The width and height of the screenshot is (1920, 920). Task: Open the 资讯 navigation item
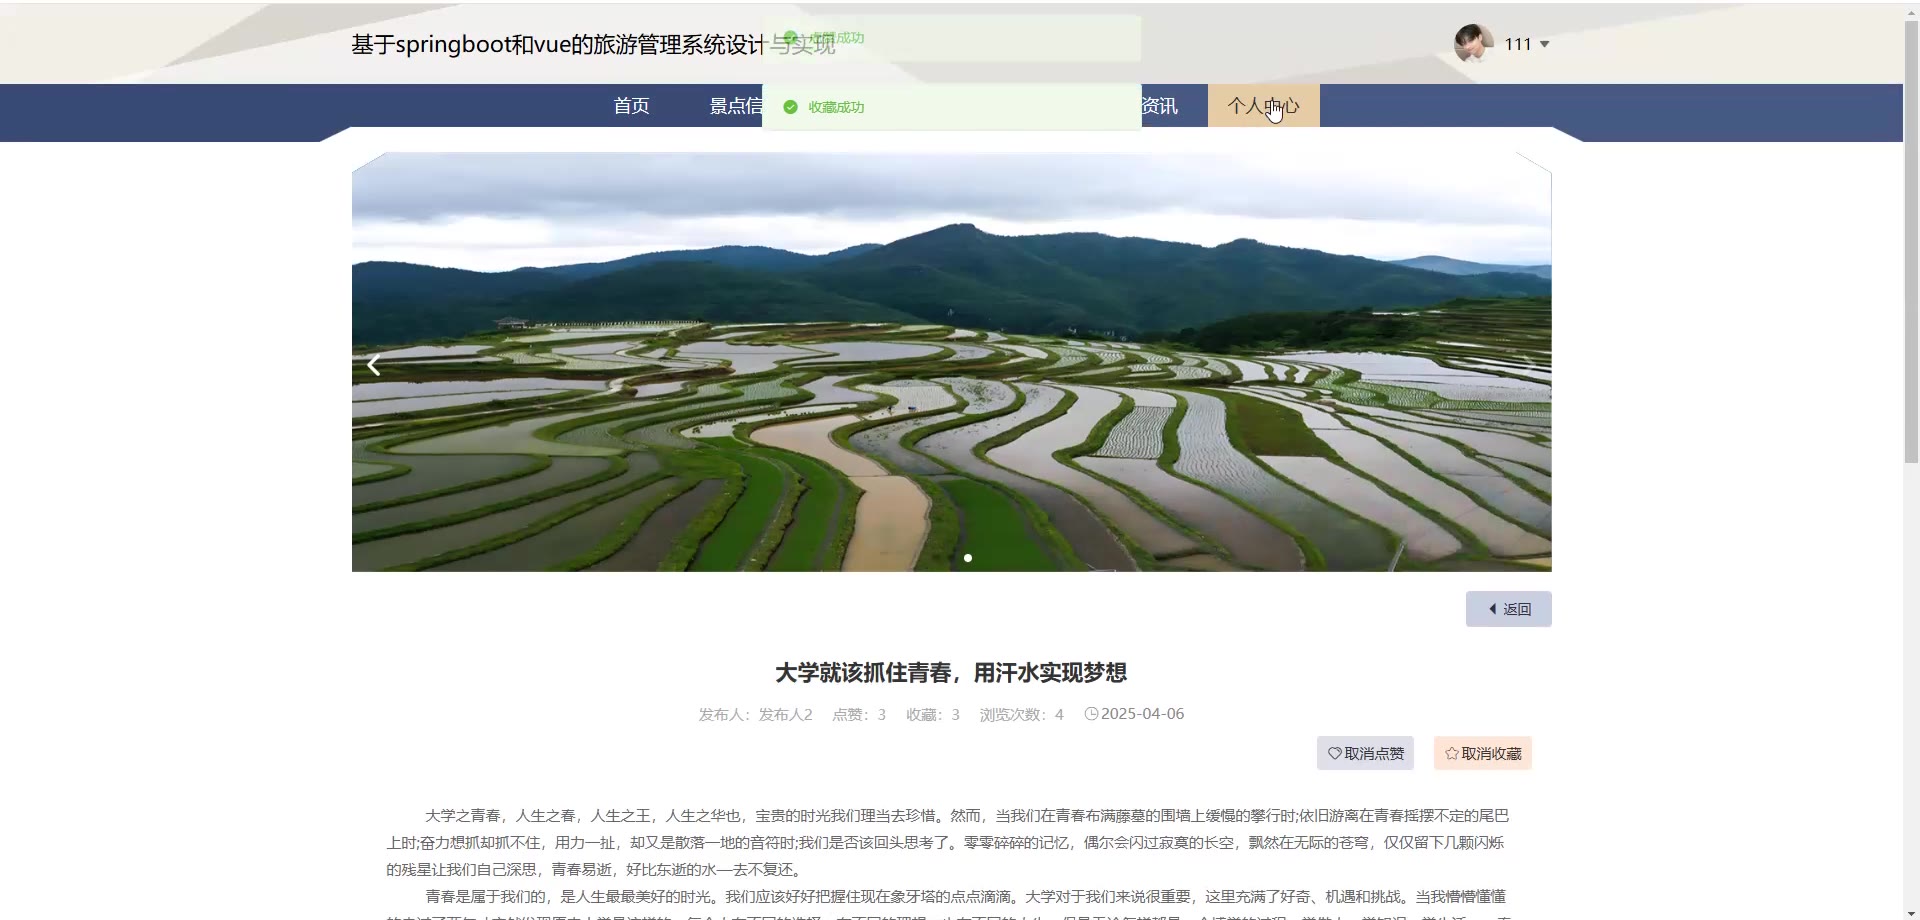[x=1160, y=106]
